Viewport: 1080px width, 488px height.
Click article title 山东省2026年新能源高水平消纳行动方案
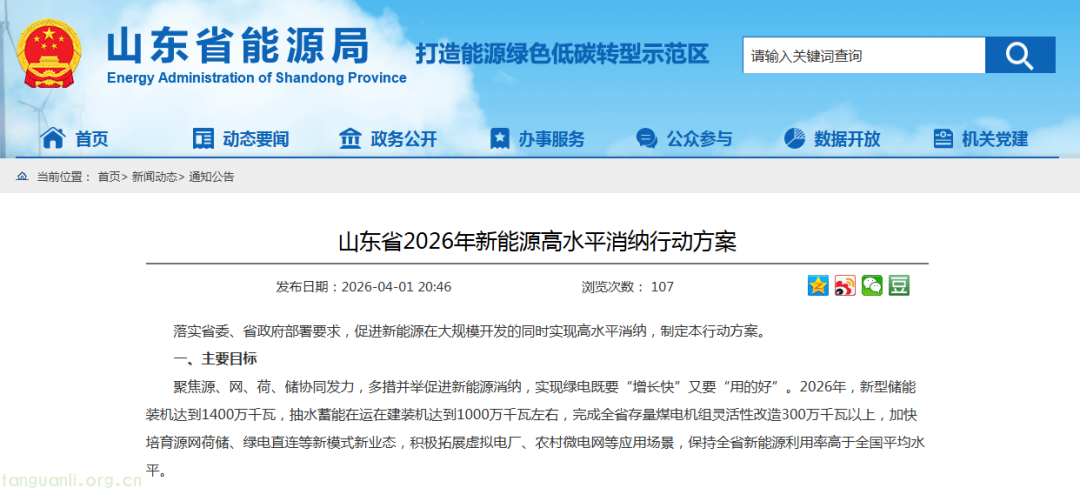(537, 242)
